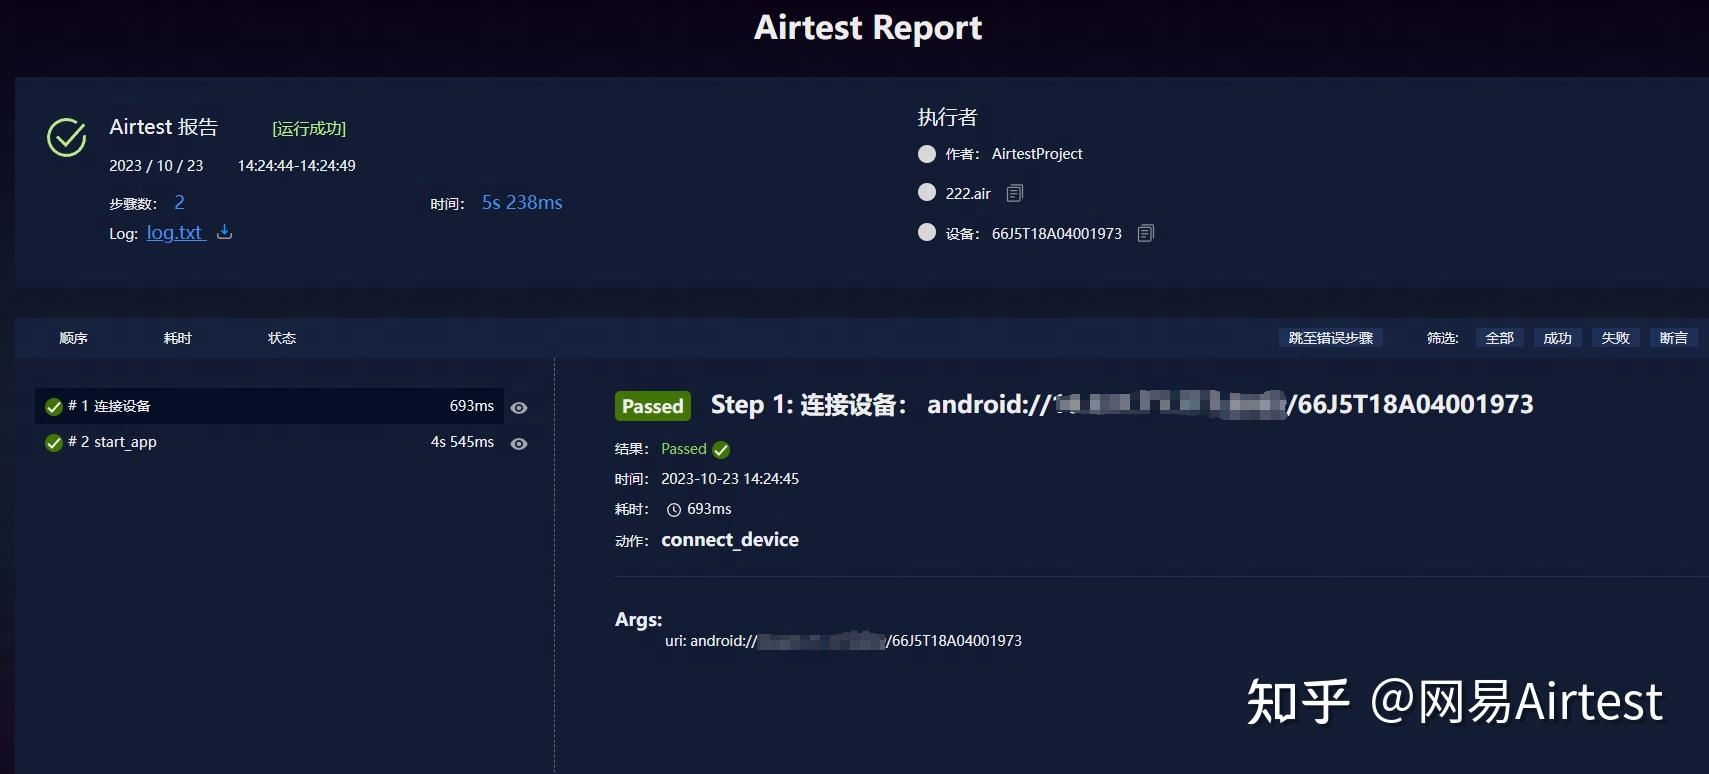
Task: Sort steps by 顺序 column
Action: point(74,338)
